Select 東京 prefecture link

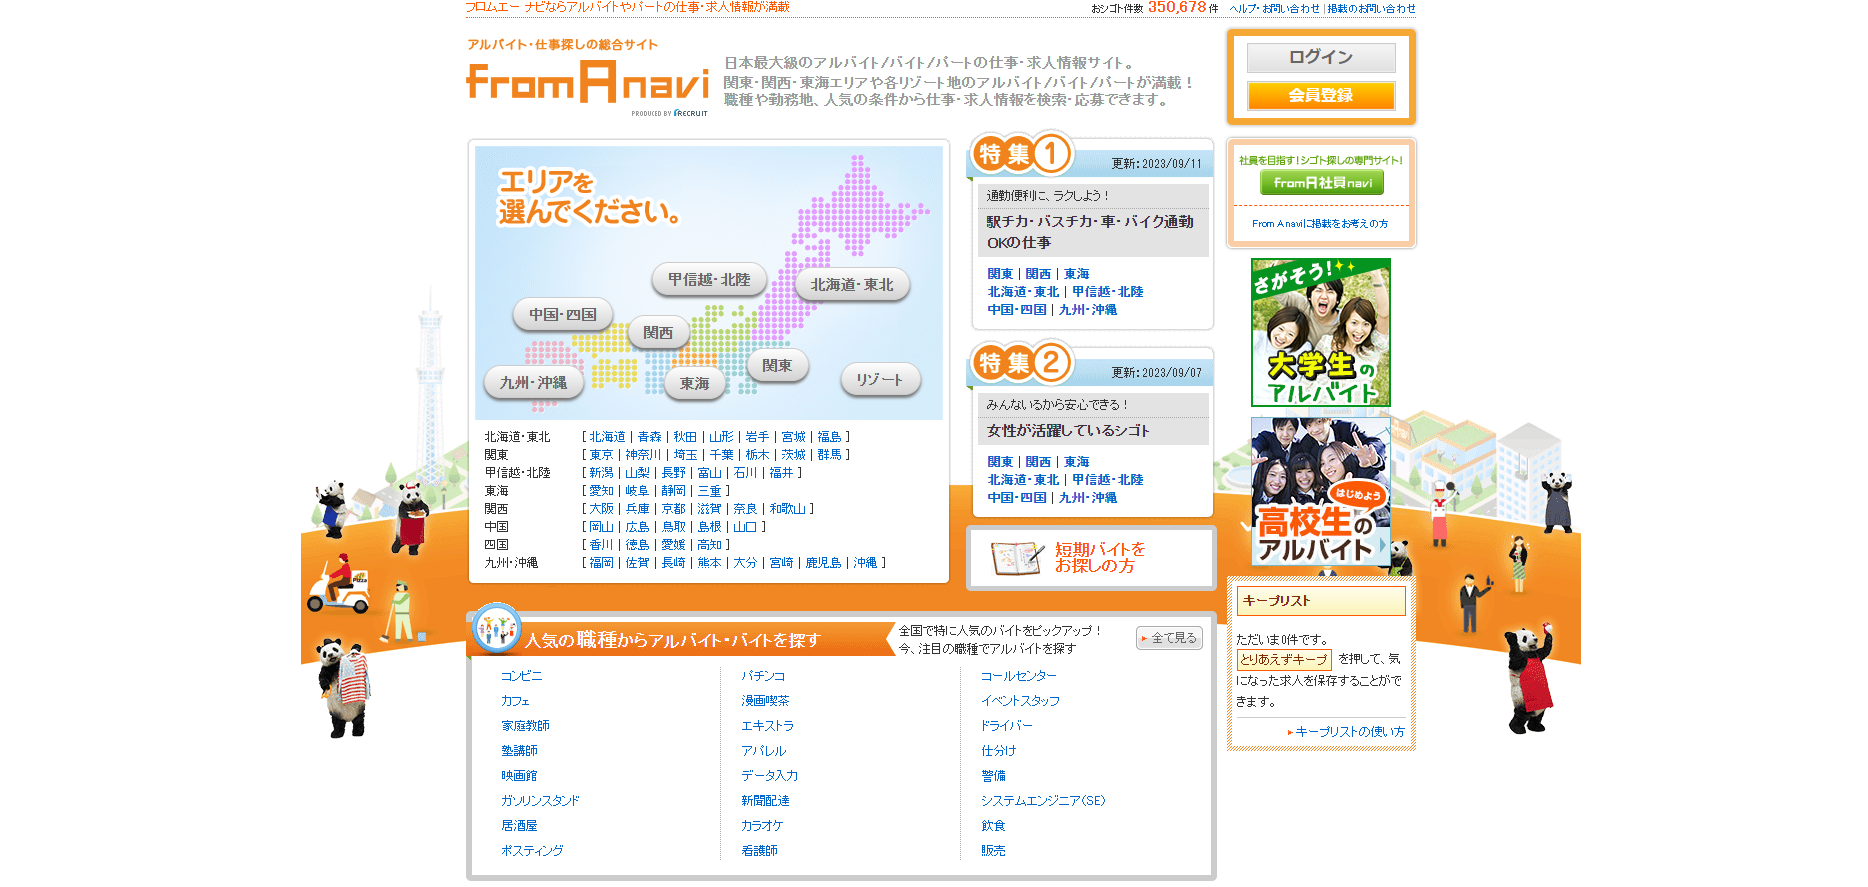point(601,455)
